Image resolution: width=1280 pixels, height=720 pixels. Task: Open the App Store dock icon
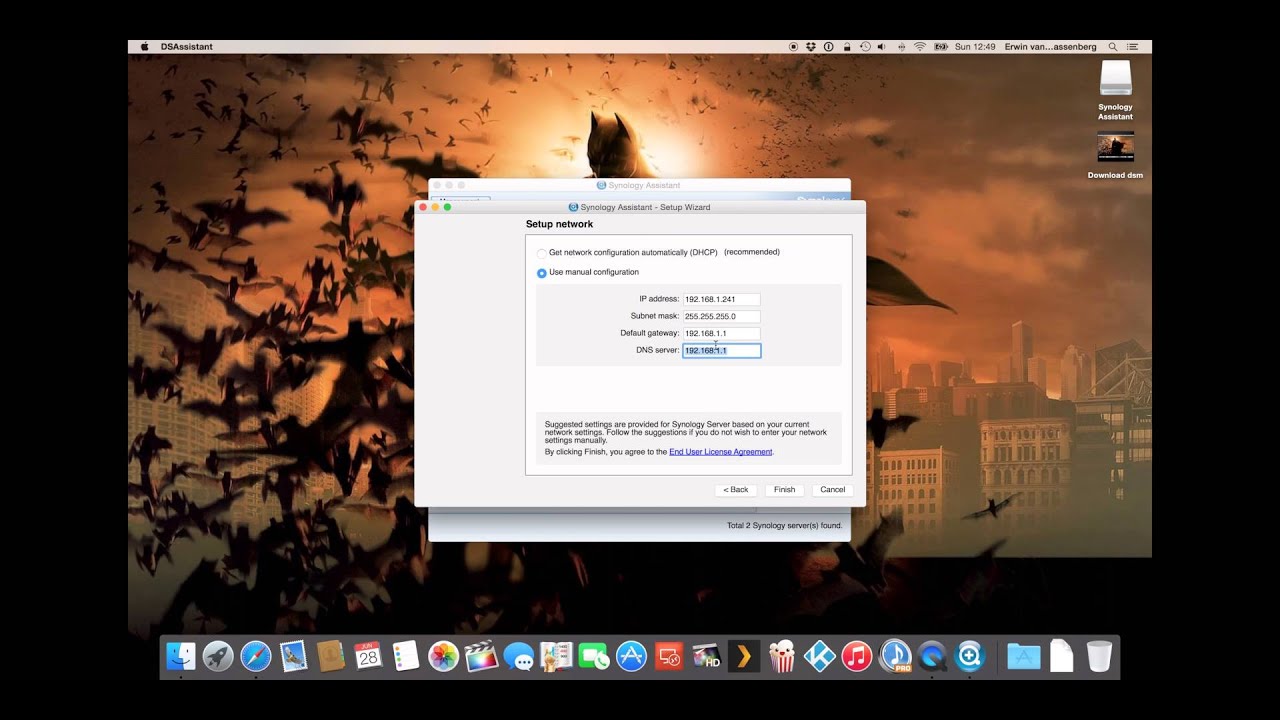[x=631, y=656]
